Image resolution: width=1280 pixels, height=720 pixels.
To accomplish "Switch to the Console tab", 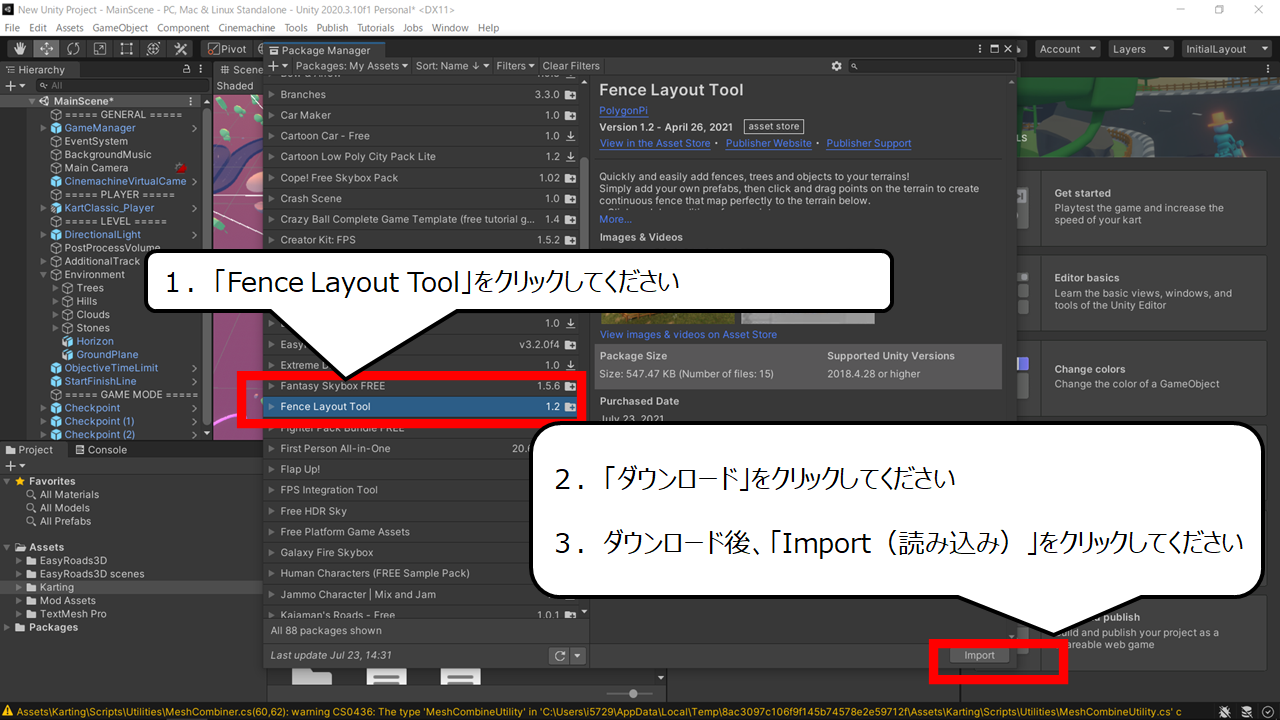I will pos(100,450).
